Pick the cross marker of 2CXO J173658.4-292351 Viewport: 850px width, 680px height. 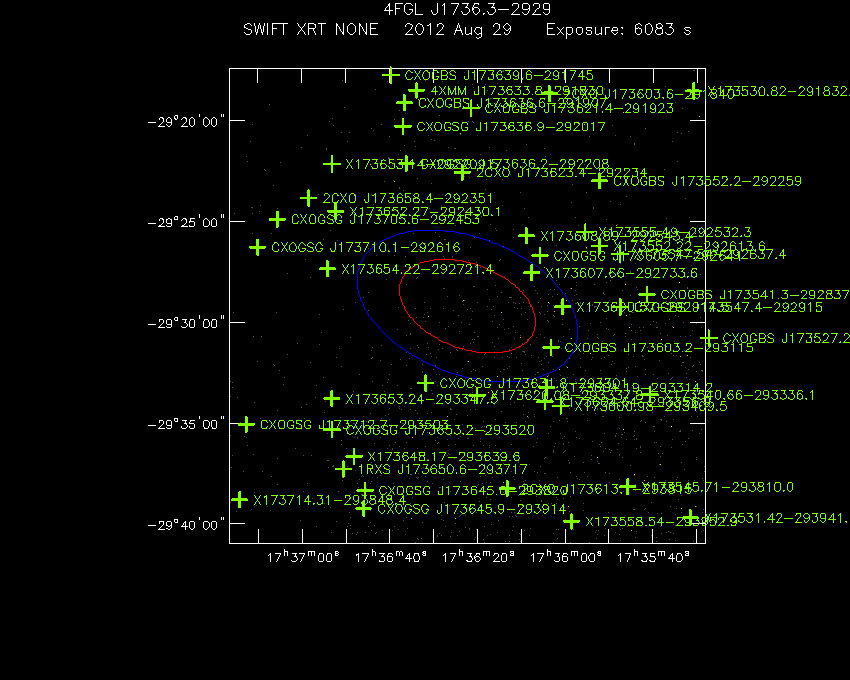click(308, 198)
